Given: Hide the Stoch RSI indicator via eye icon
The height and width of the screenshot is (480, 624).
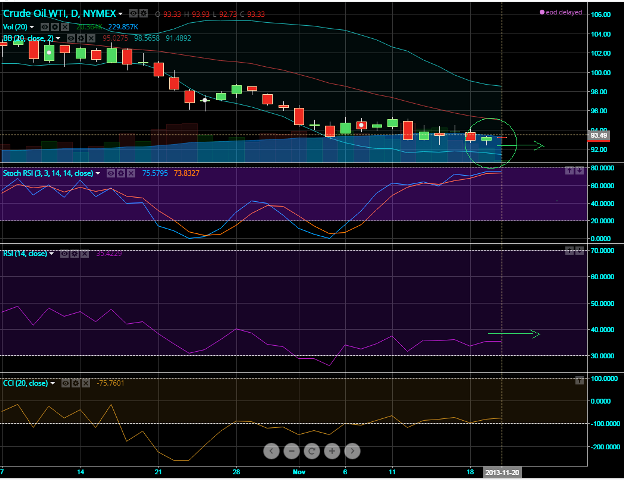Looking at the screenshot, I should click(109, 173).
